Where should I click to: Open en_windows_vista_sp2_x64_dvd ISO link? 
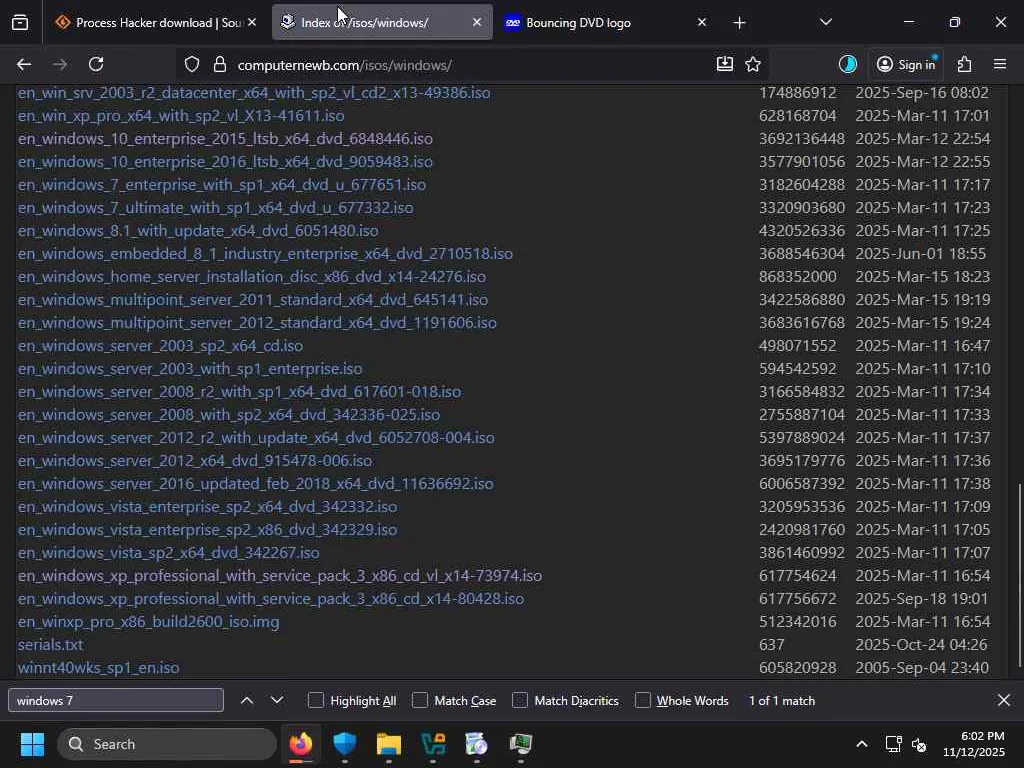pos(168,552)
